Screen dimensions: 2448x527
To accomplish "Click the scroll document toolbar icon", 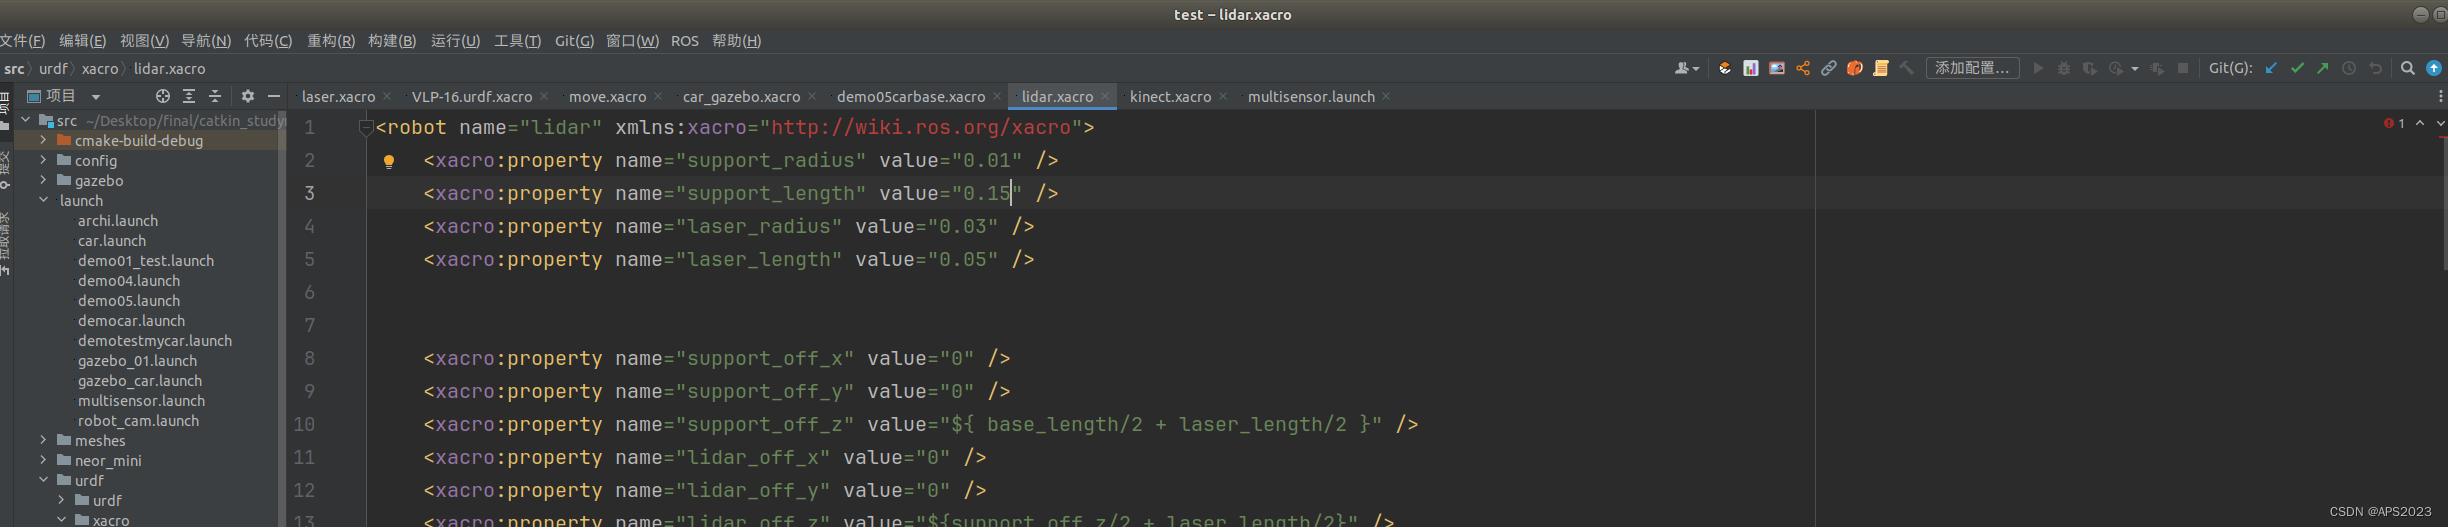I will tap(1881, 68).
